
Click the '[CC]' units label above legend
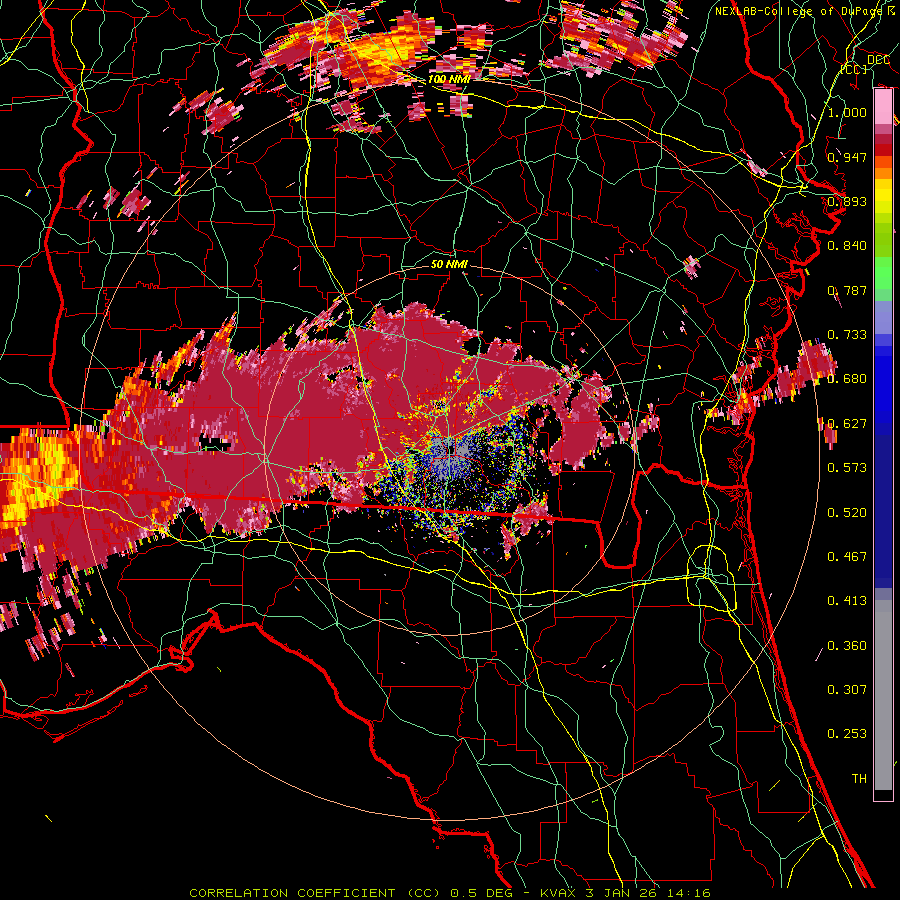(854, 69)
